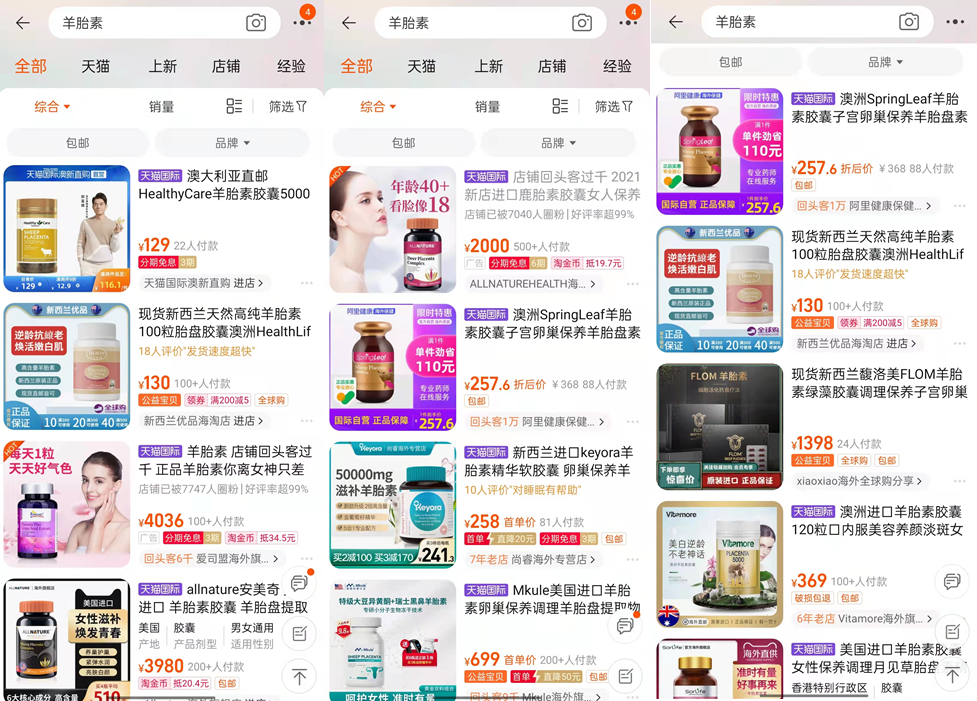Open 筛选 filter in left screen
Image resolution: width=977 pixels, height=701 pixels.
pos(288,107)
